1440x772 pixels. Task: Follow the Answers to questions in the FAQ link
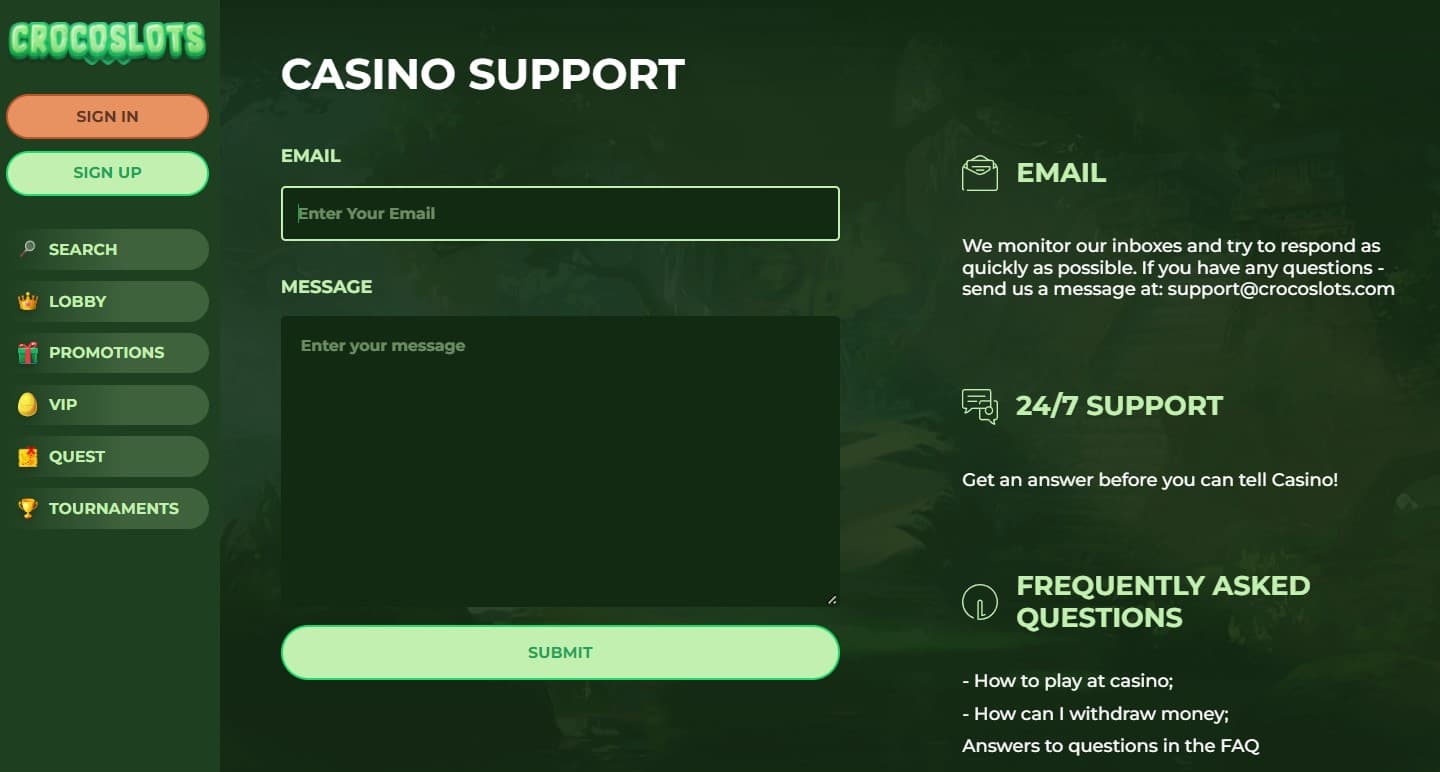[1110, 745]
